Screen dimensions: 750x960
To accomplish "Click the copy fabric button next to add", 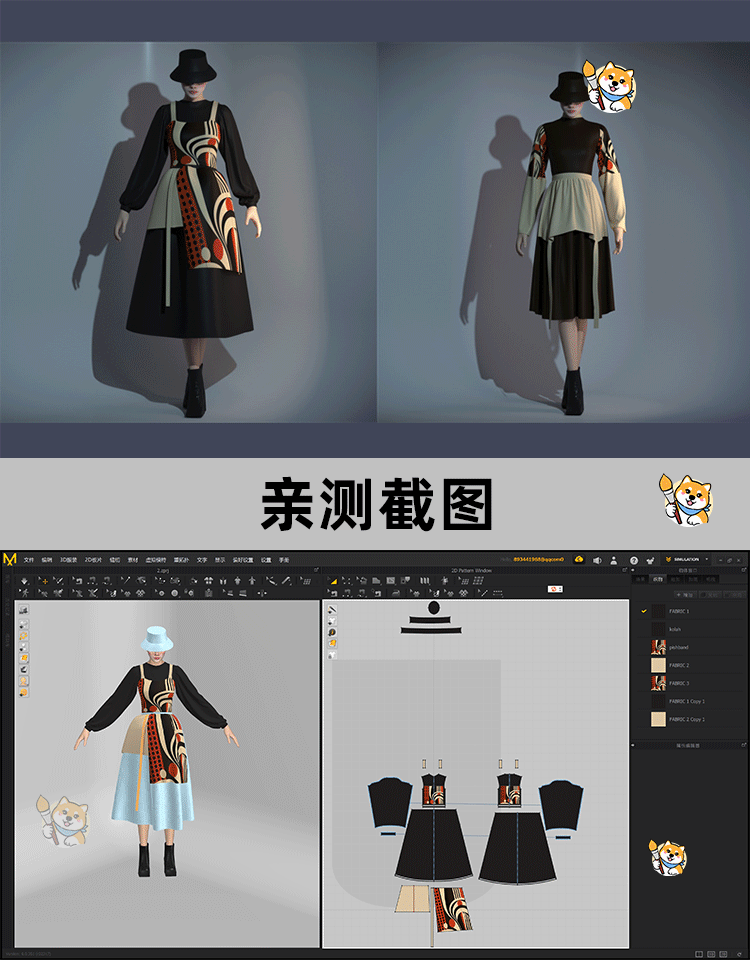I will (x=711, y=594).
